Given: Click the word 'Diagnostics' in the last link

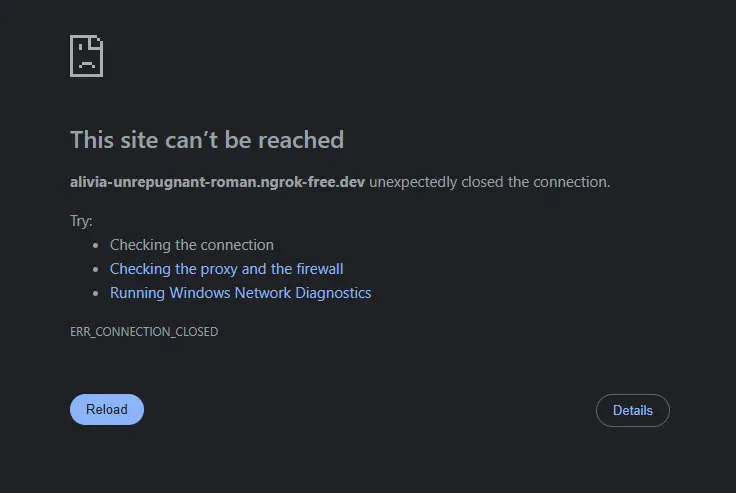Looking at the screenshot, I should pos(333,293).
